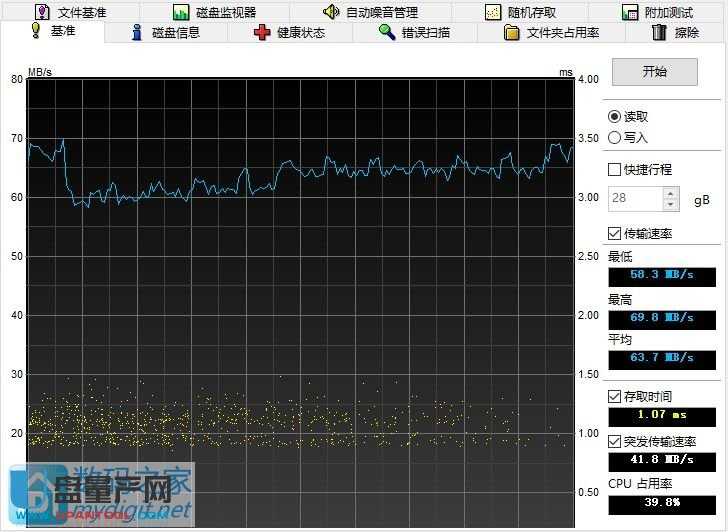Select the 读取 radio button
728x532 pixels.
[x=615, y=117]
